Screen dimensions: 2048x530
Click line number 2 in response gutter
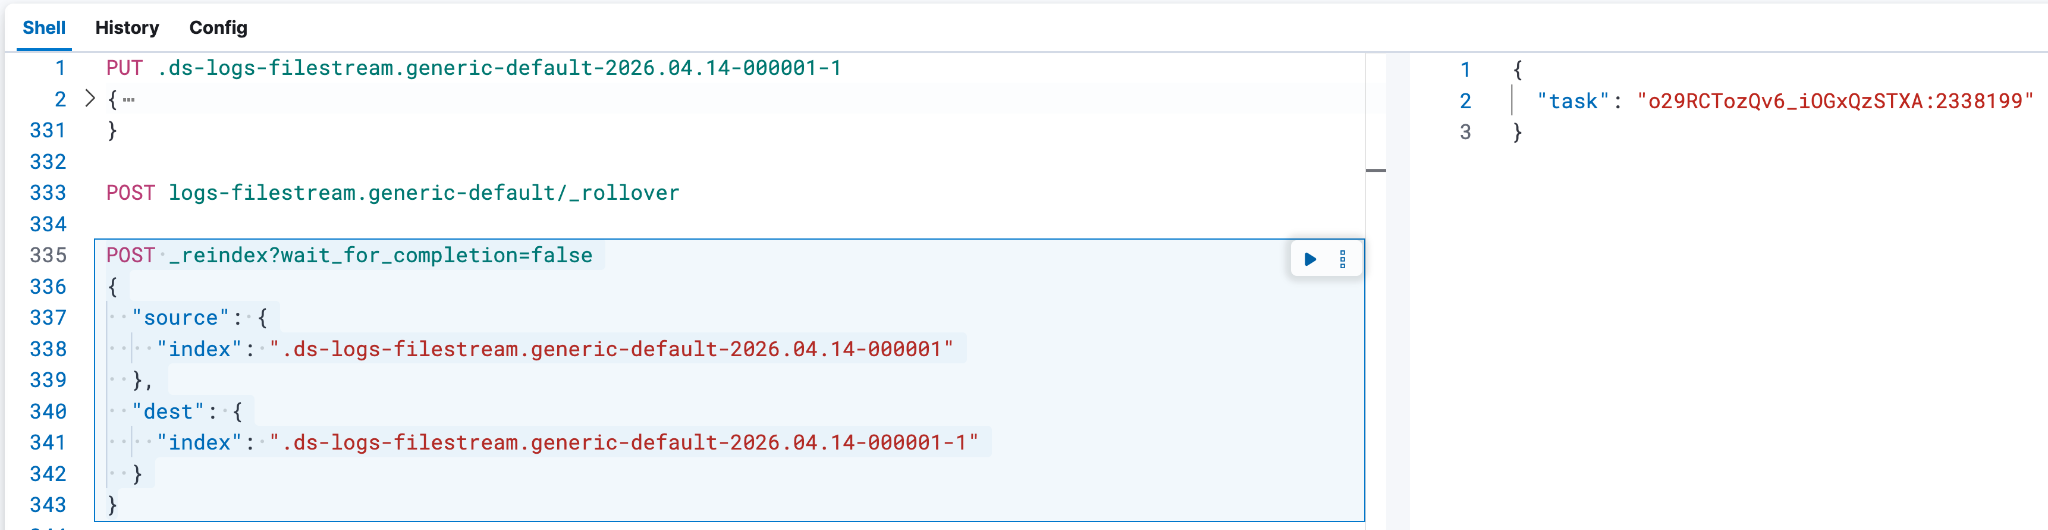pyautogui.click(x=1465, y=101)
